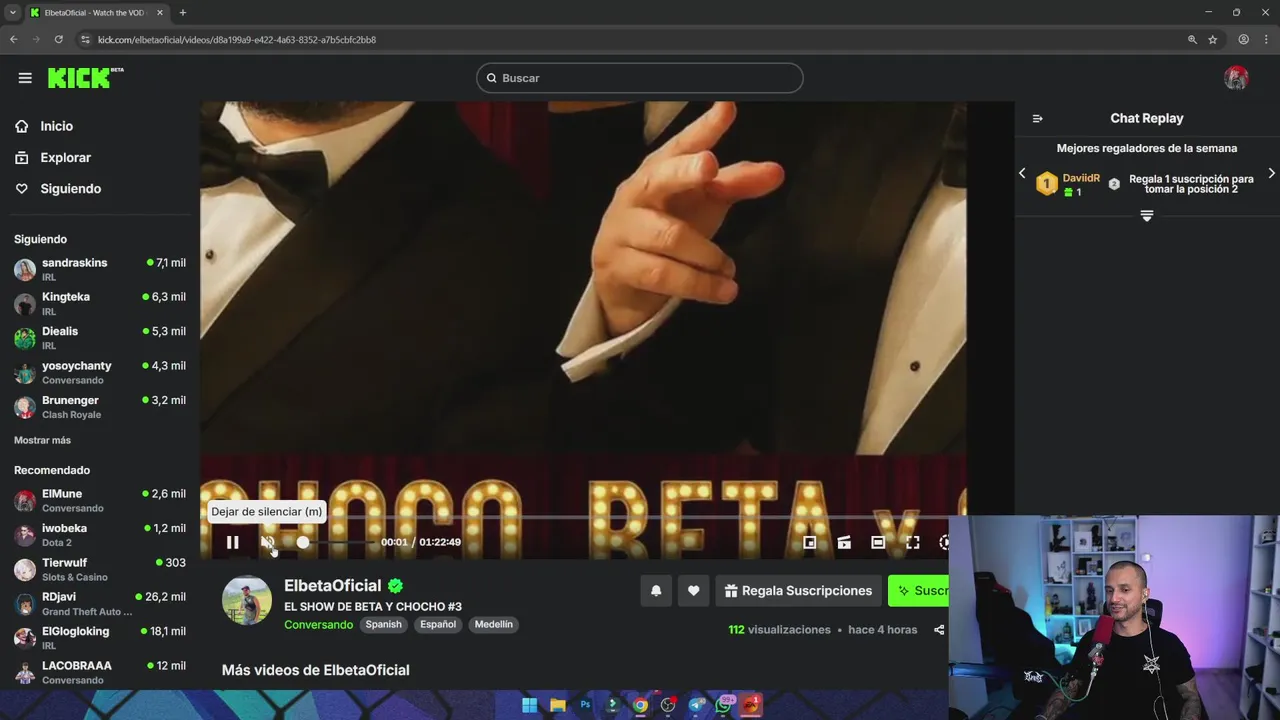Open iwobeka recommended channel
The width and height of the screenshot is (1280, 720).
point(100,535)
